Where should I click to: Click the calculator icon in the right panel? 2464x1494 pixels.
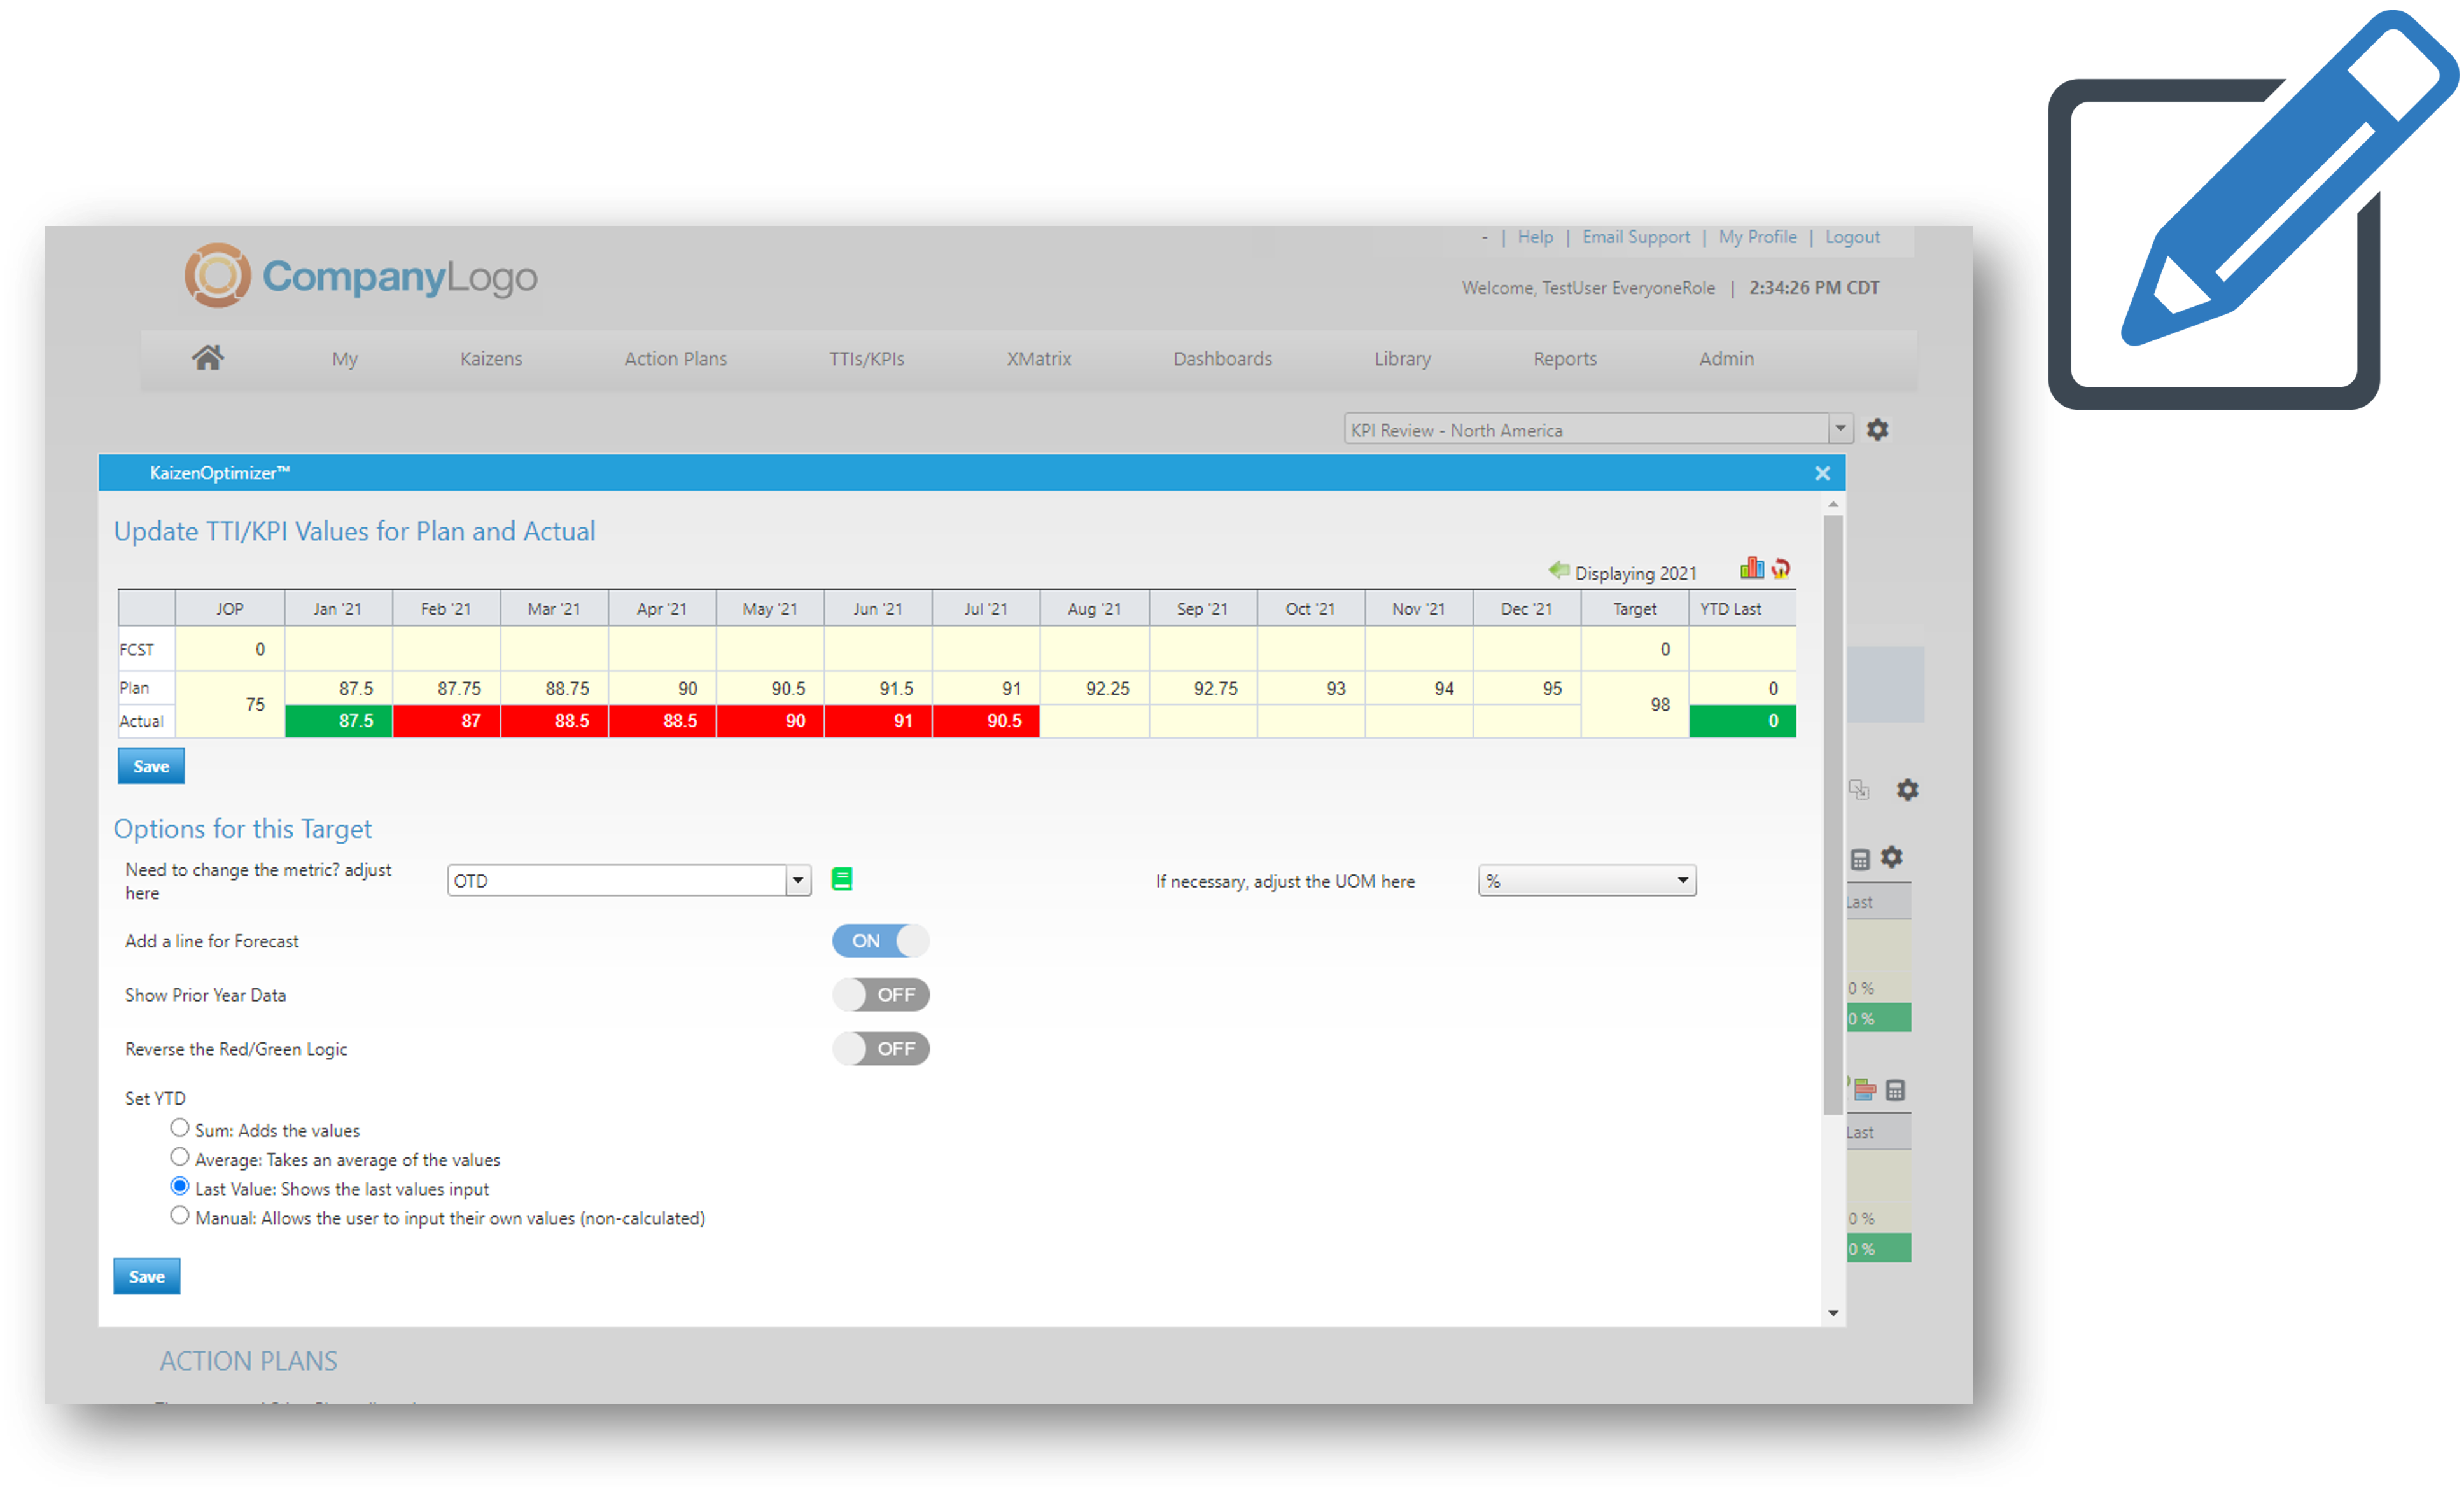coord(1861,858)
